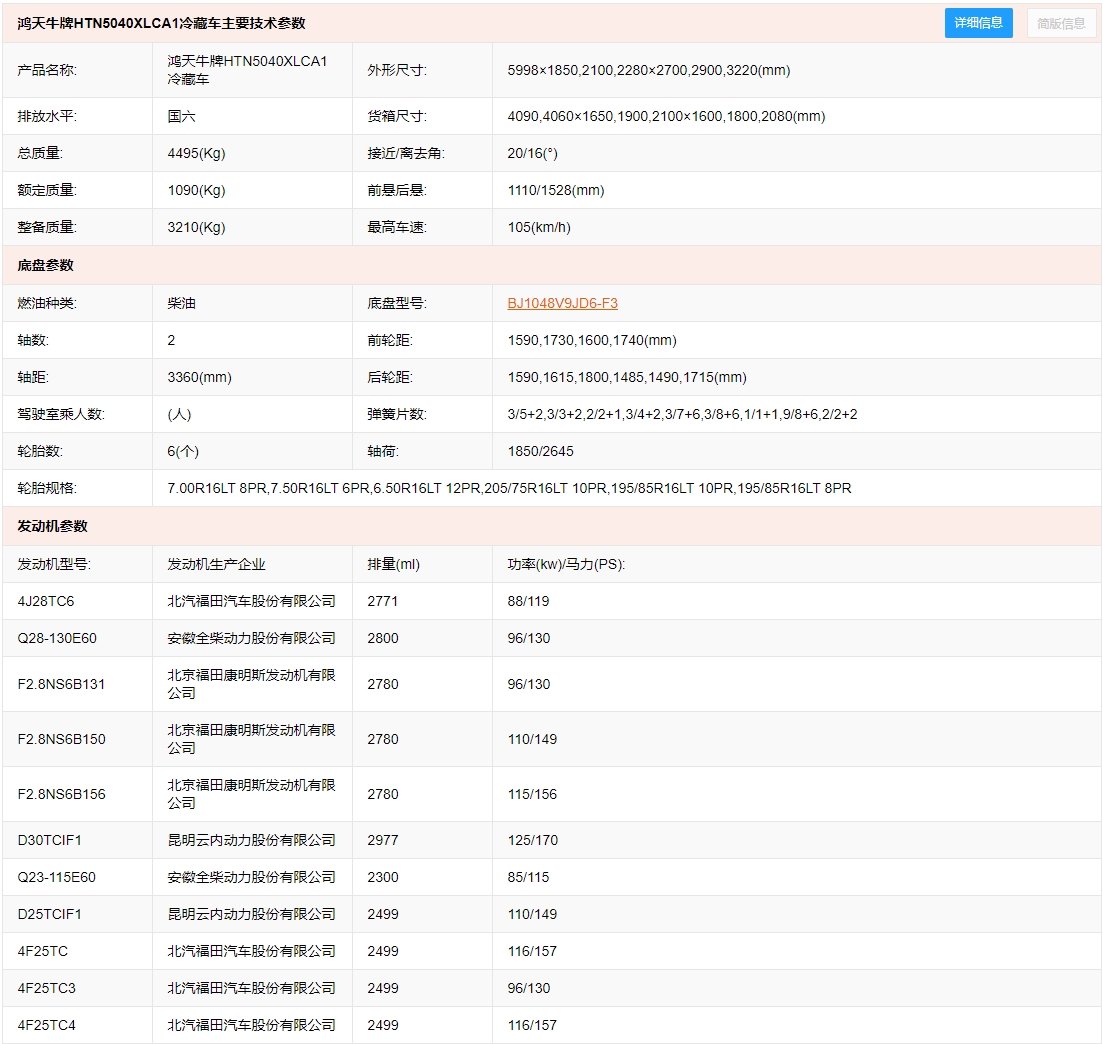
Task: Switch to the 详细信息 tab
Action: 978,23
